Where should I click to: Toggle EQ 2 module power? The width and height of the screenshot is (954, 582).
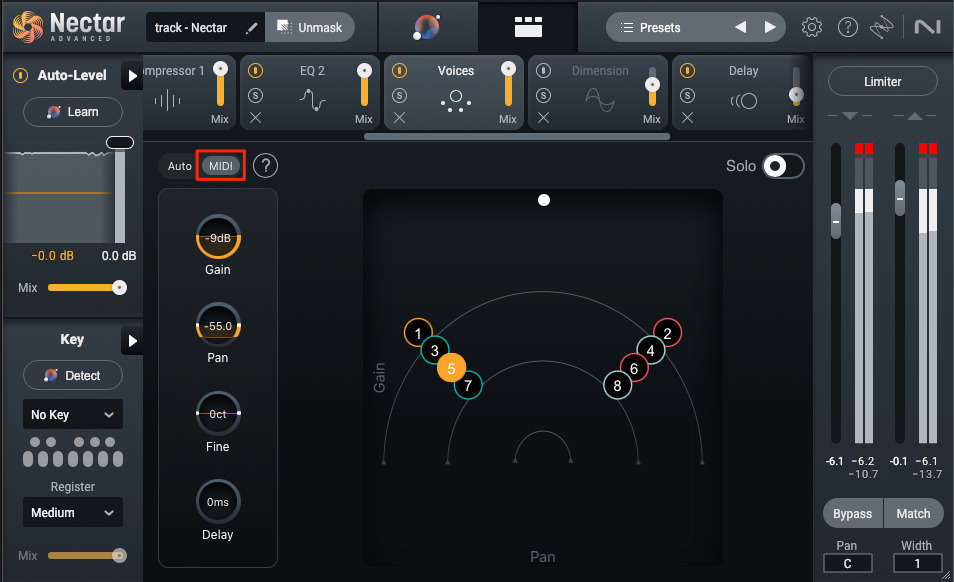coord(256,71)
